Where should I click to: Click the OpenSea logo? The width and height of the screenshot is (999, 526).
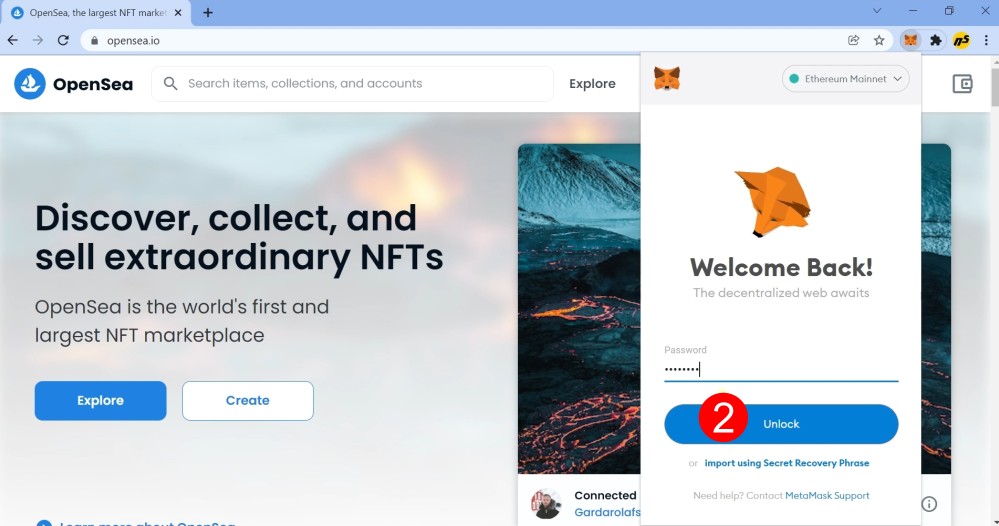point(73,83)
